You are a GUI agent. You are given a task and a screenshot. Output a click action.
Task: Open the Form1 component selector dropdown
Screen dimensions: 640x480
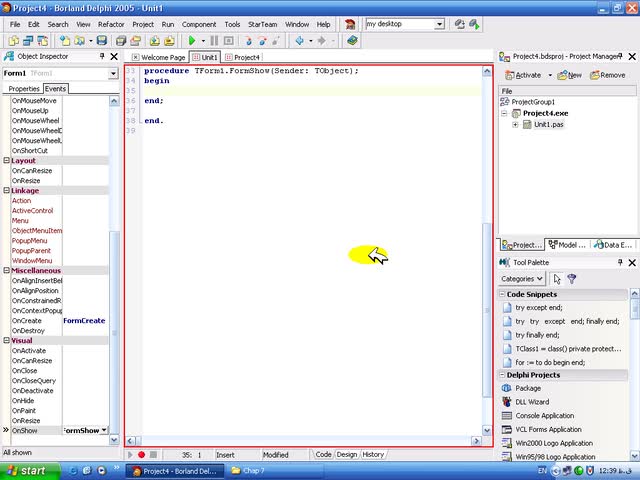113,73
